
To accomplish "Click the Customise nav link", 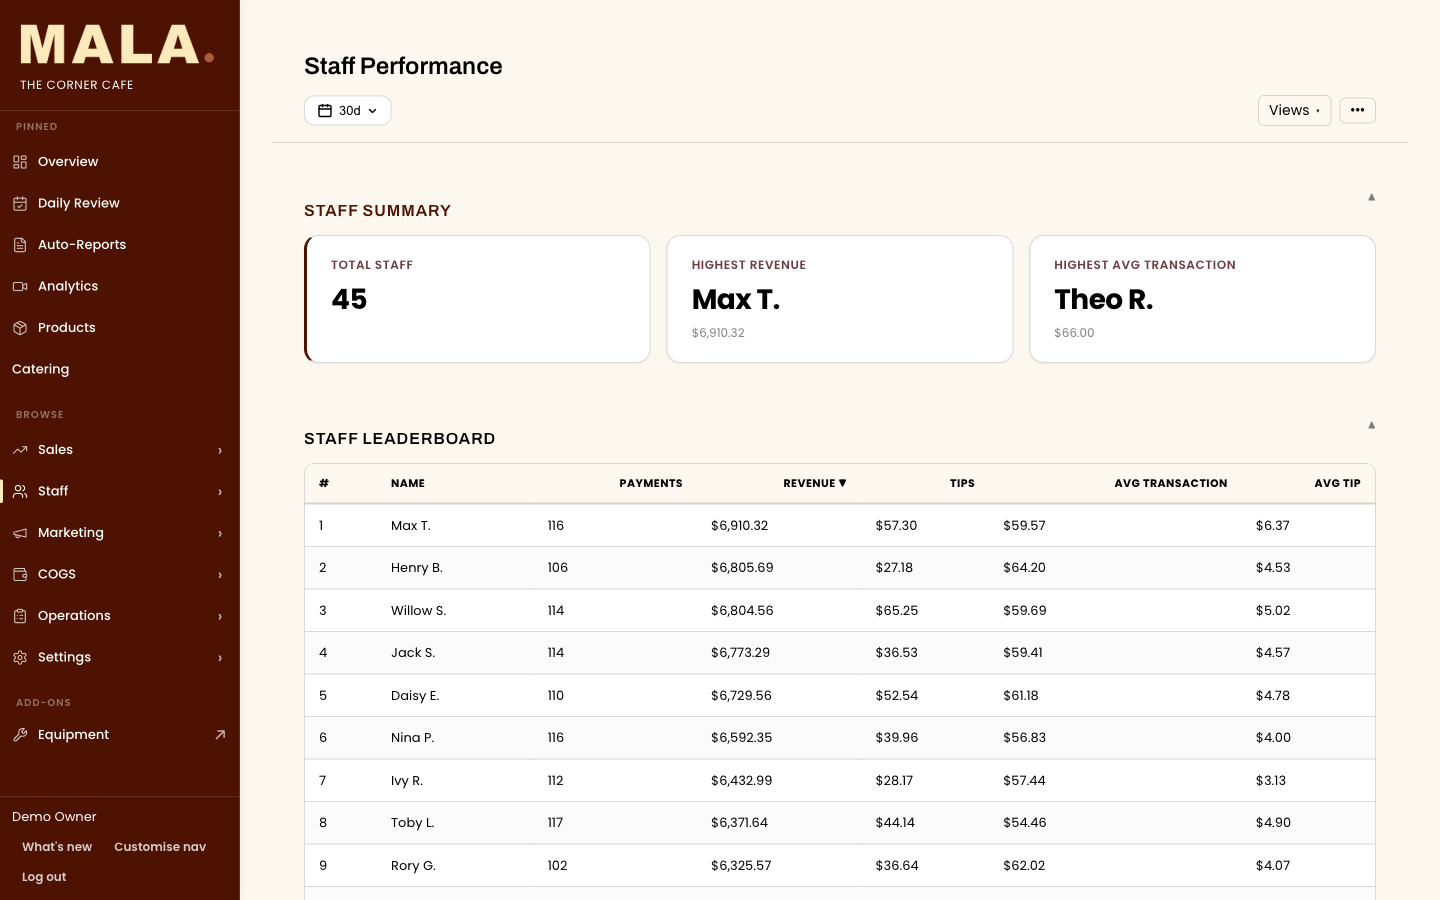I will [160, 847].
